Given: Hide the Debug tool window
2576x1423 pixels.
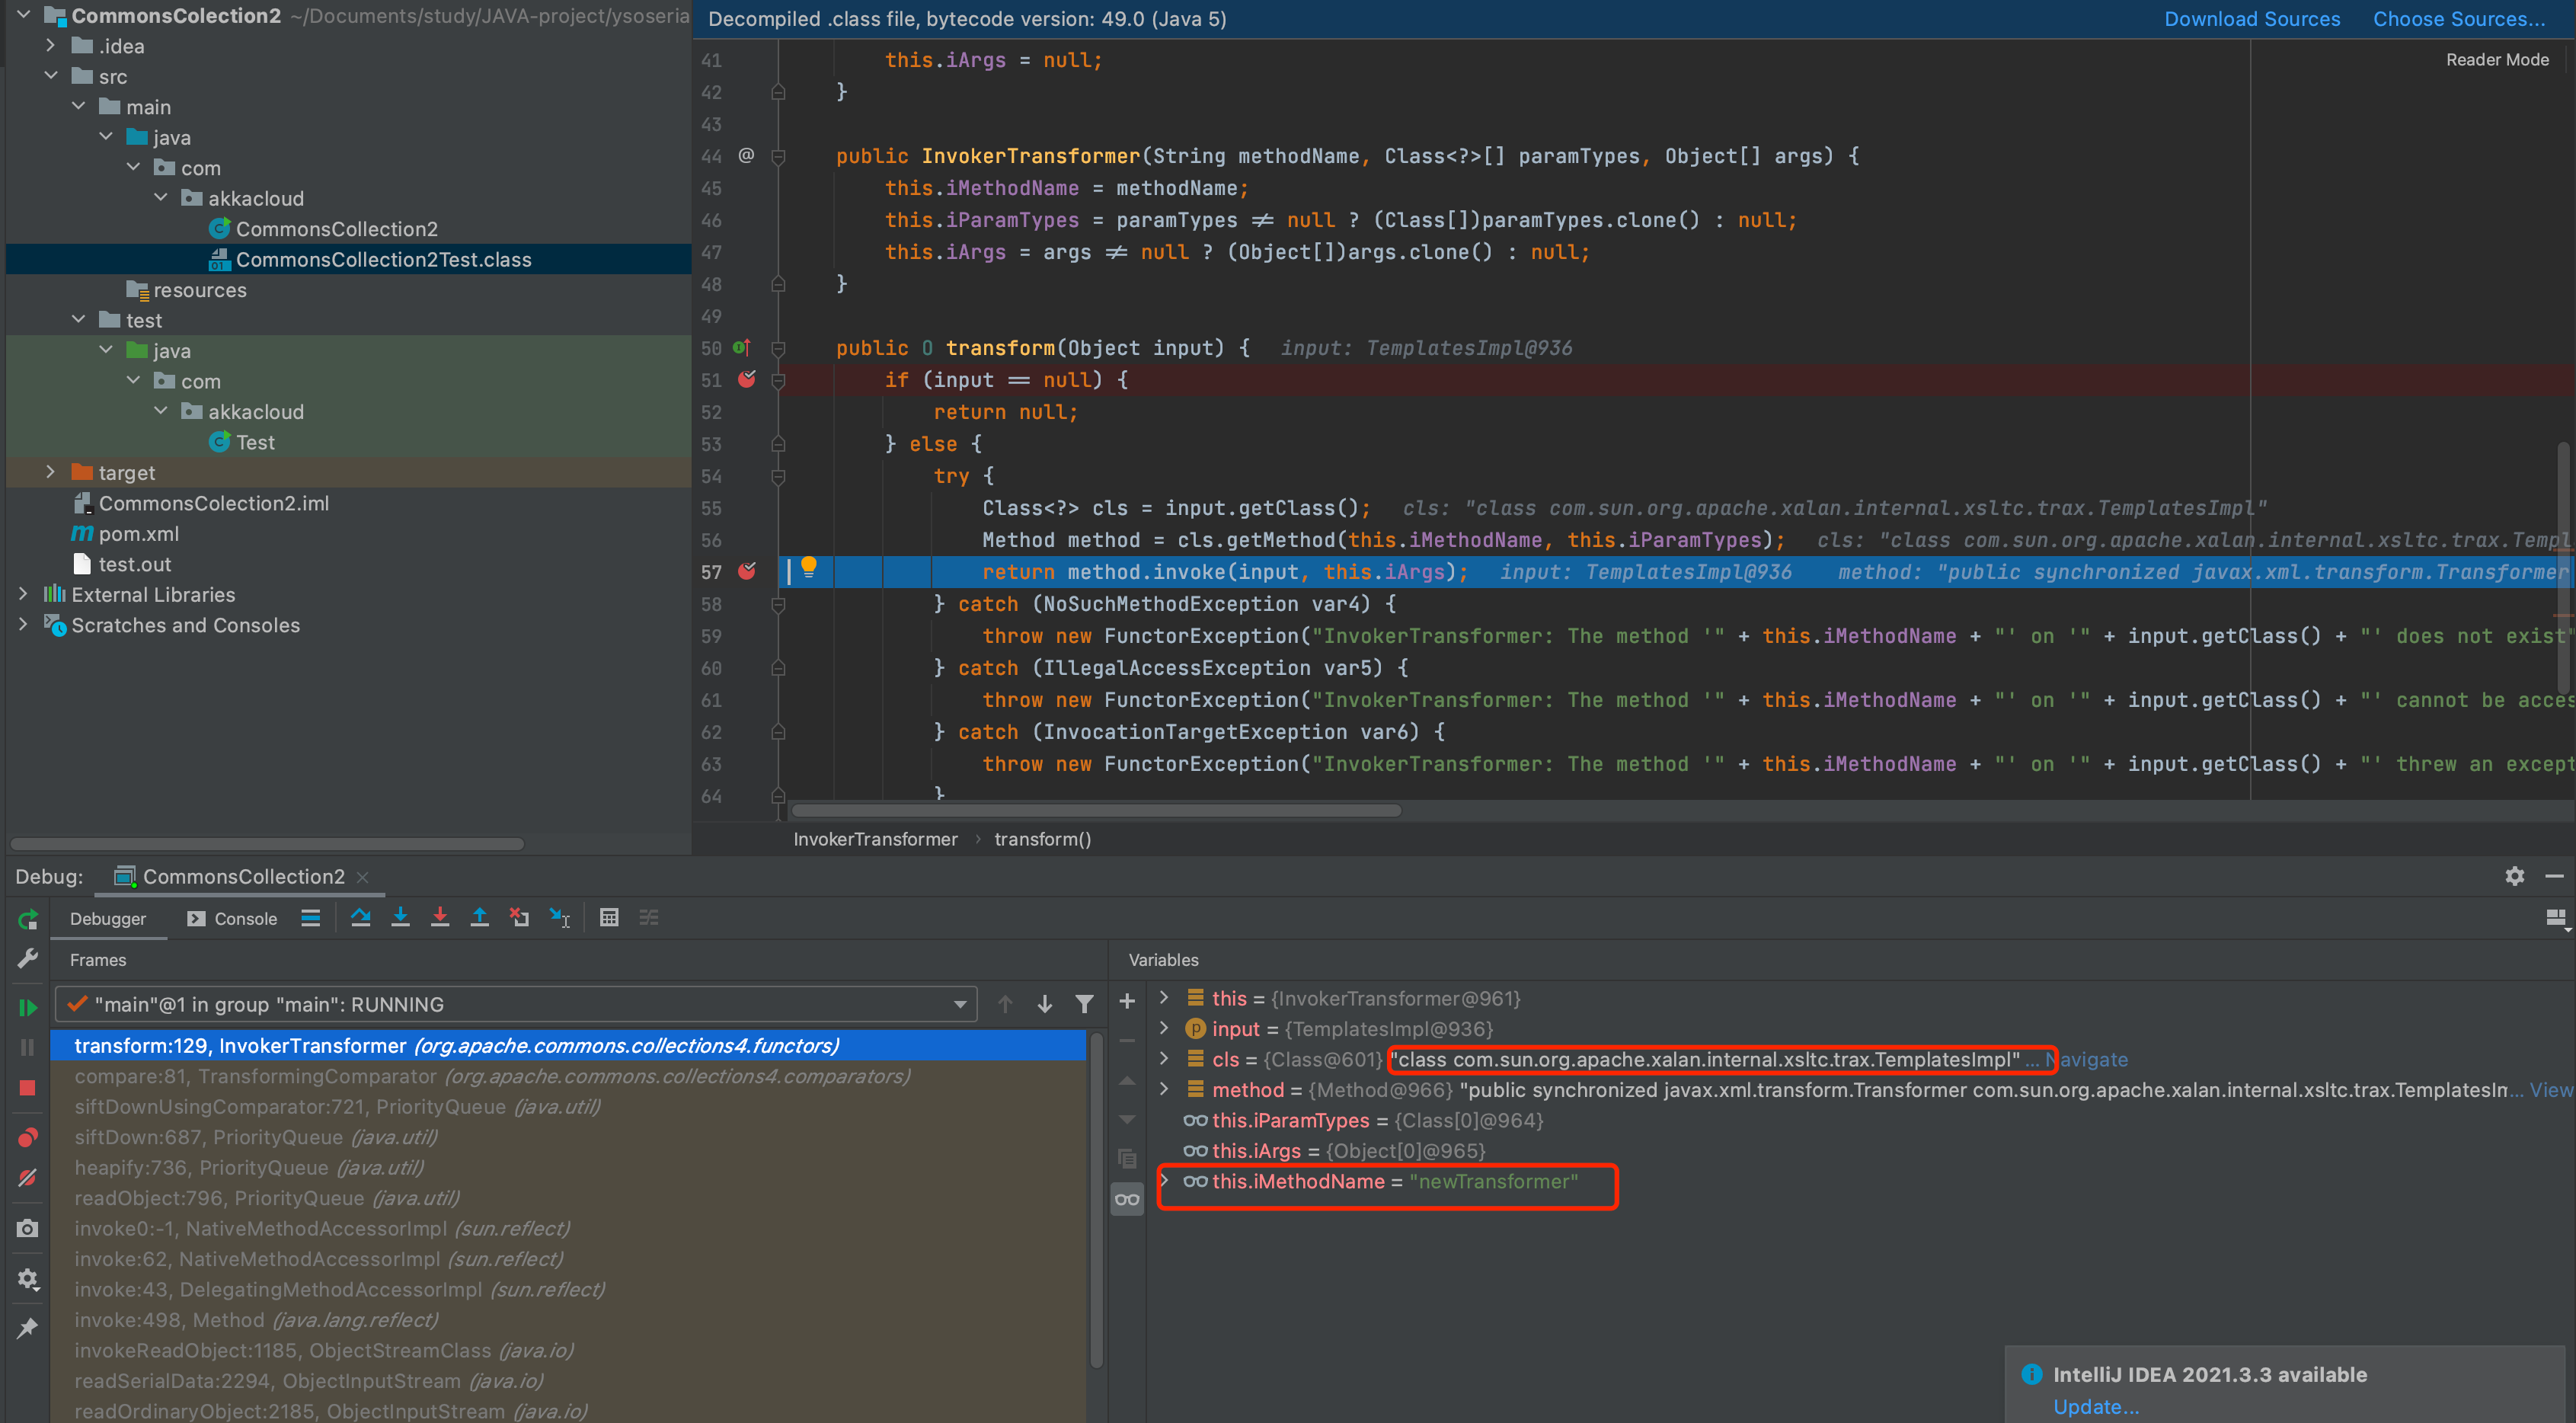Looking at the screenshot, I should [2554, 876].
